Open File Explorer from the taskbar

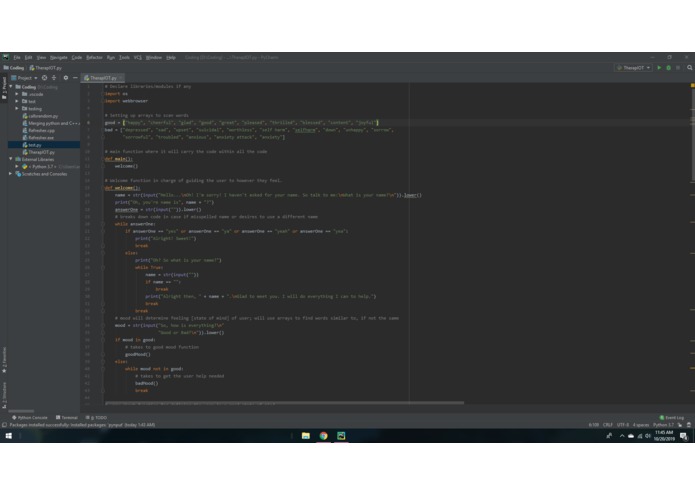click(306, 436)
